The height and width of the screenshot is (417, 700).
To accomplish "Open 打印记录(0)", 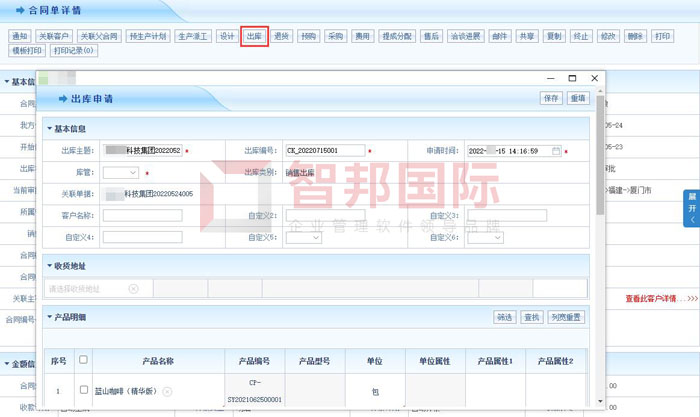I will point(74,50).
